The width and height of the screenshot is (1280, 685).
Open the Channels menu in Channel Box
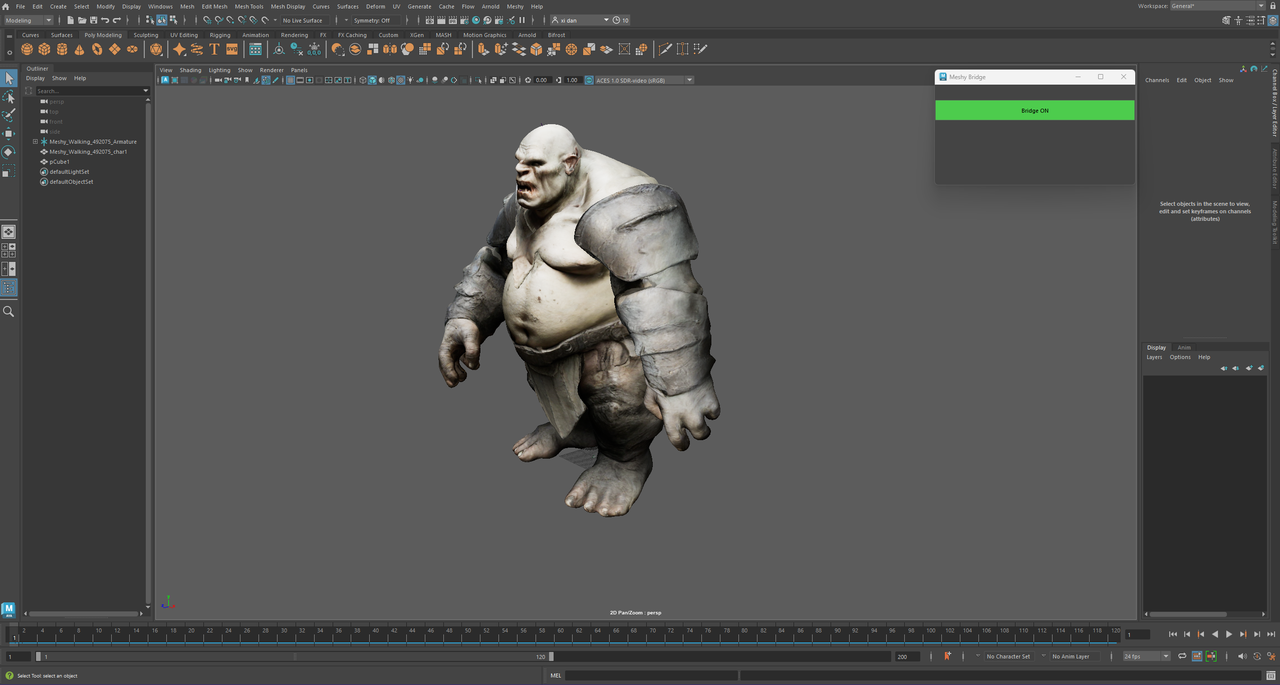[1157, 80]
